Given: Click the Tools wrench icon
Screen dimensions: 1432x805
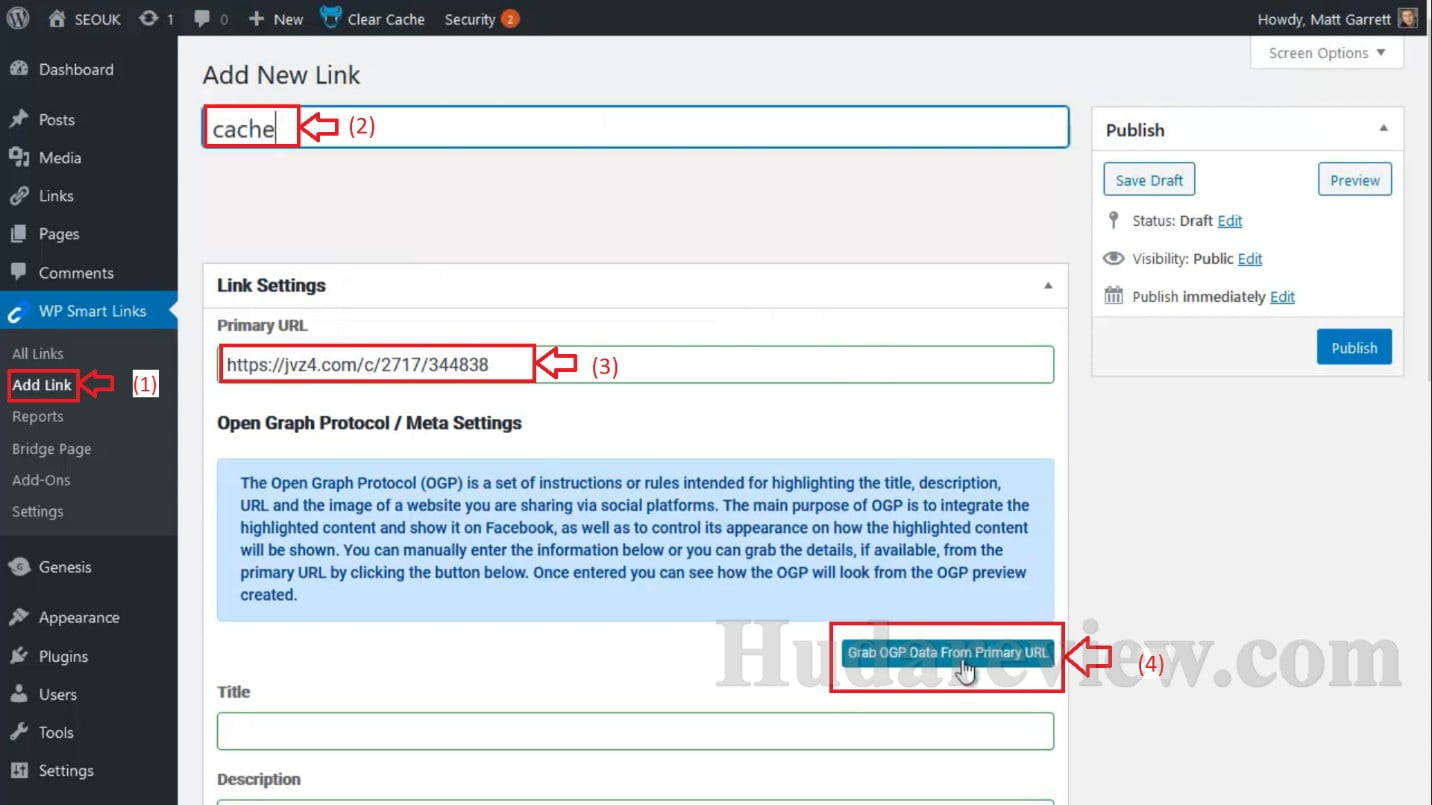Looking at the screenshot, I should coord(18,732).
